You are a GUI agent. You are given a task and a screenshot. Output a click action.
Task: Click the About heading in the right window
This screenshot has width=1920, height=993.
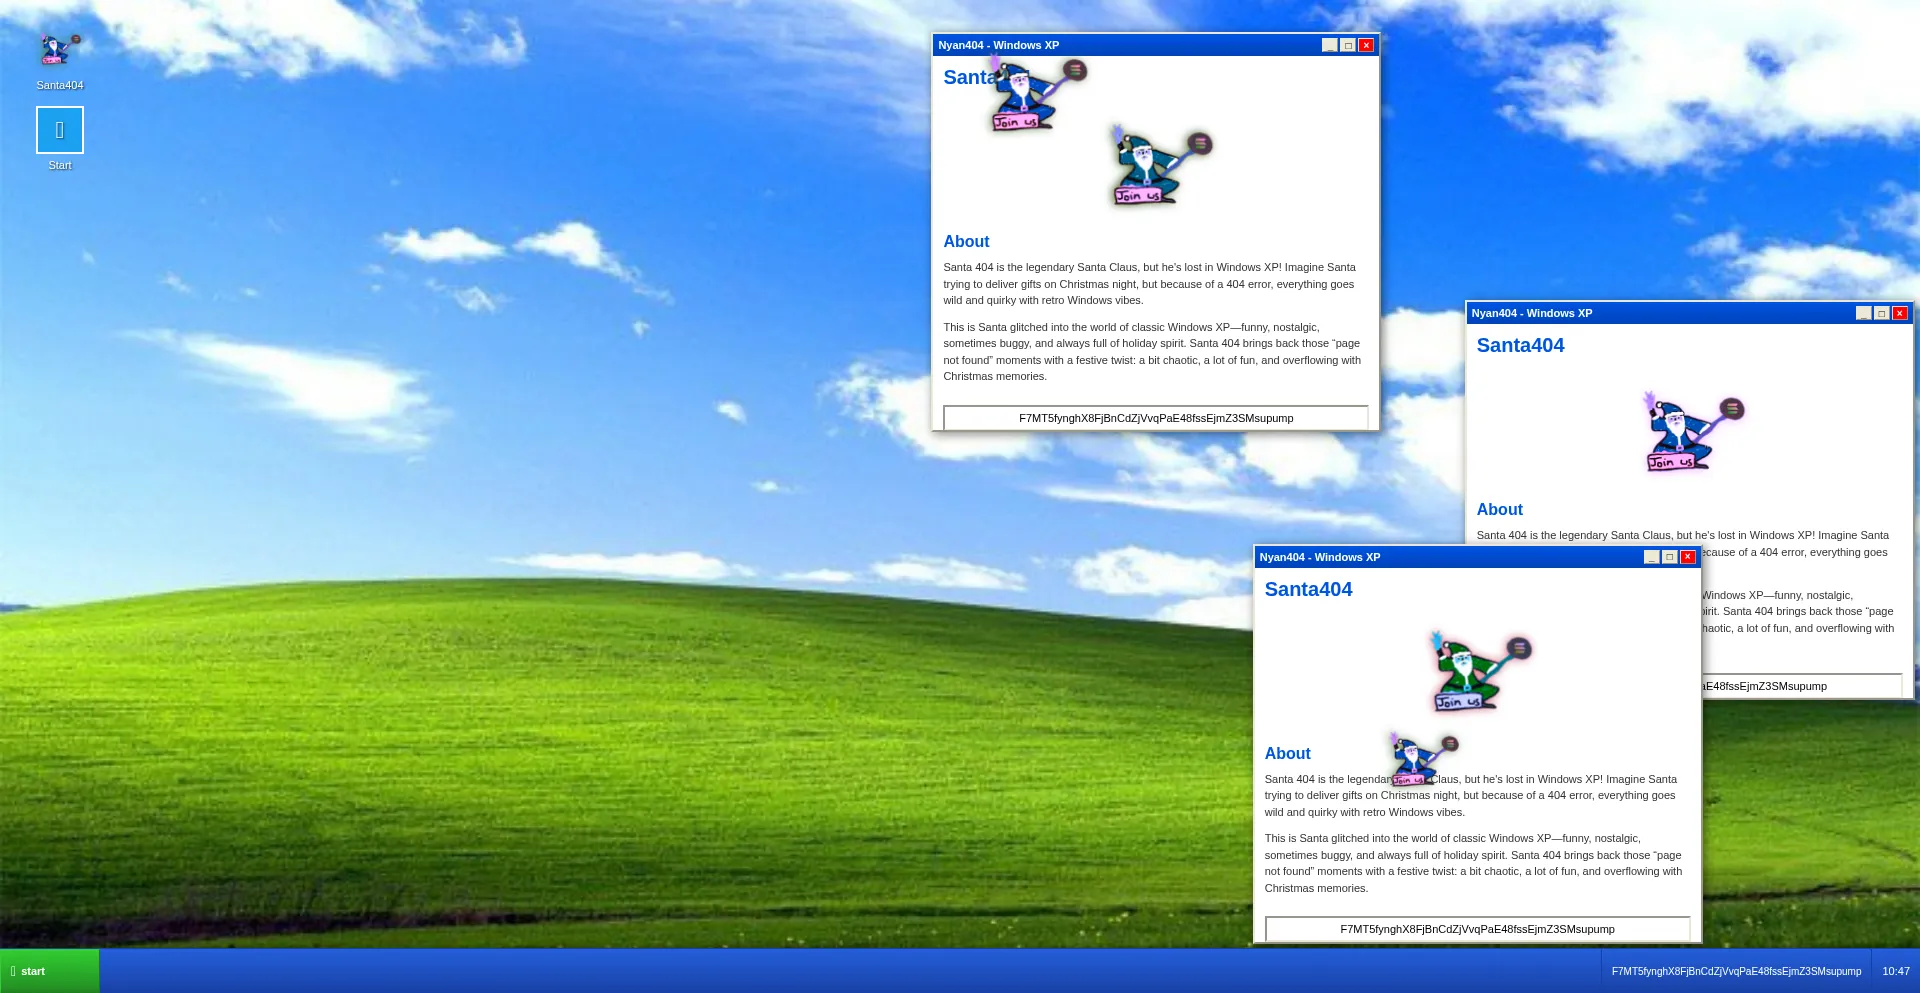point(1499,509)
